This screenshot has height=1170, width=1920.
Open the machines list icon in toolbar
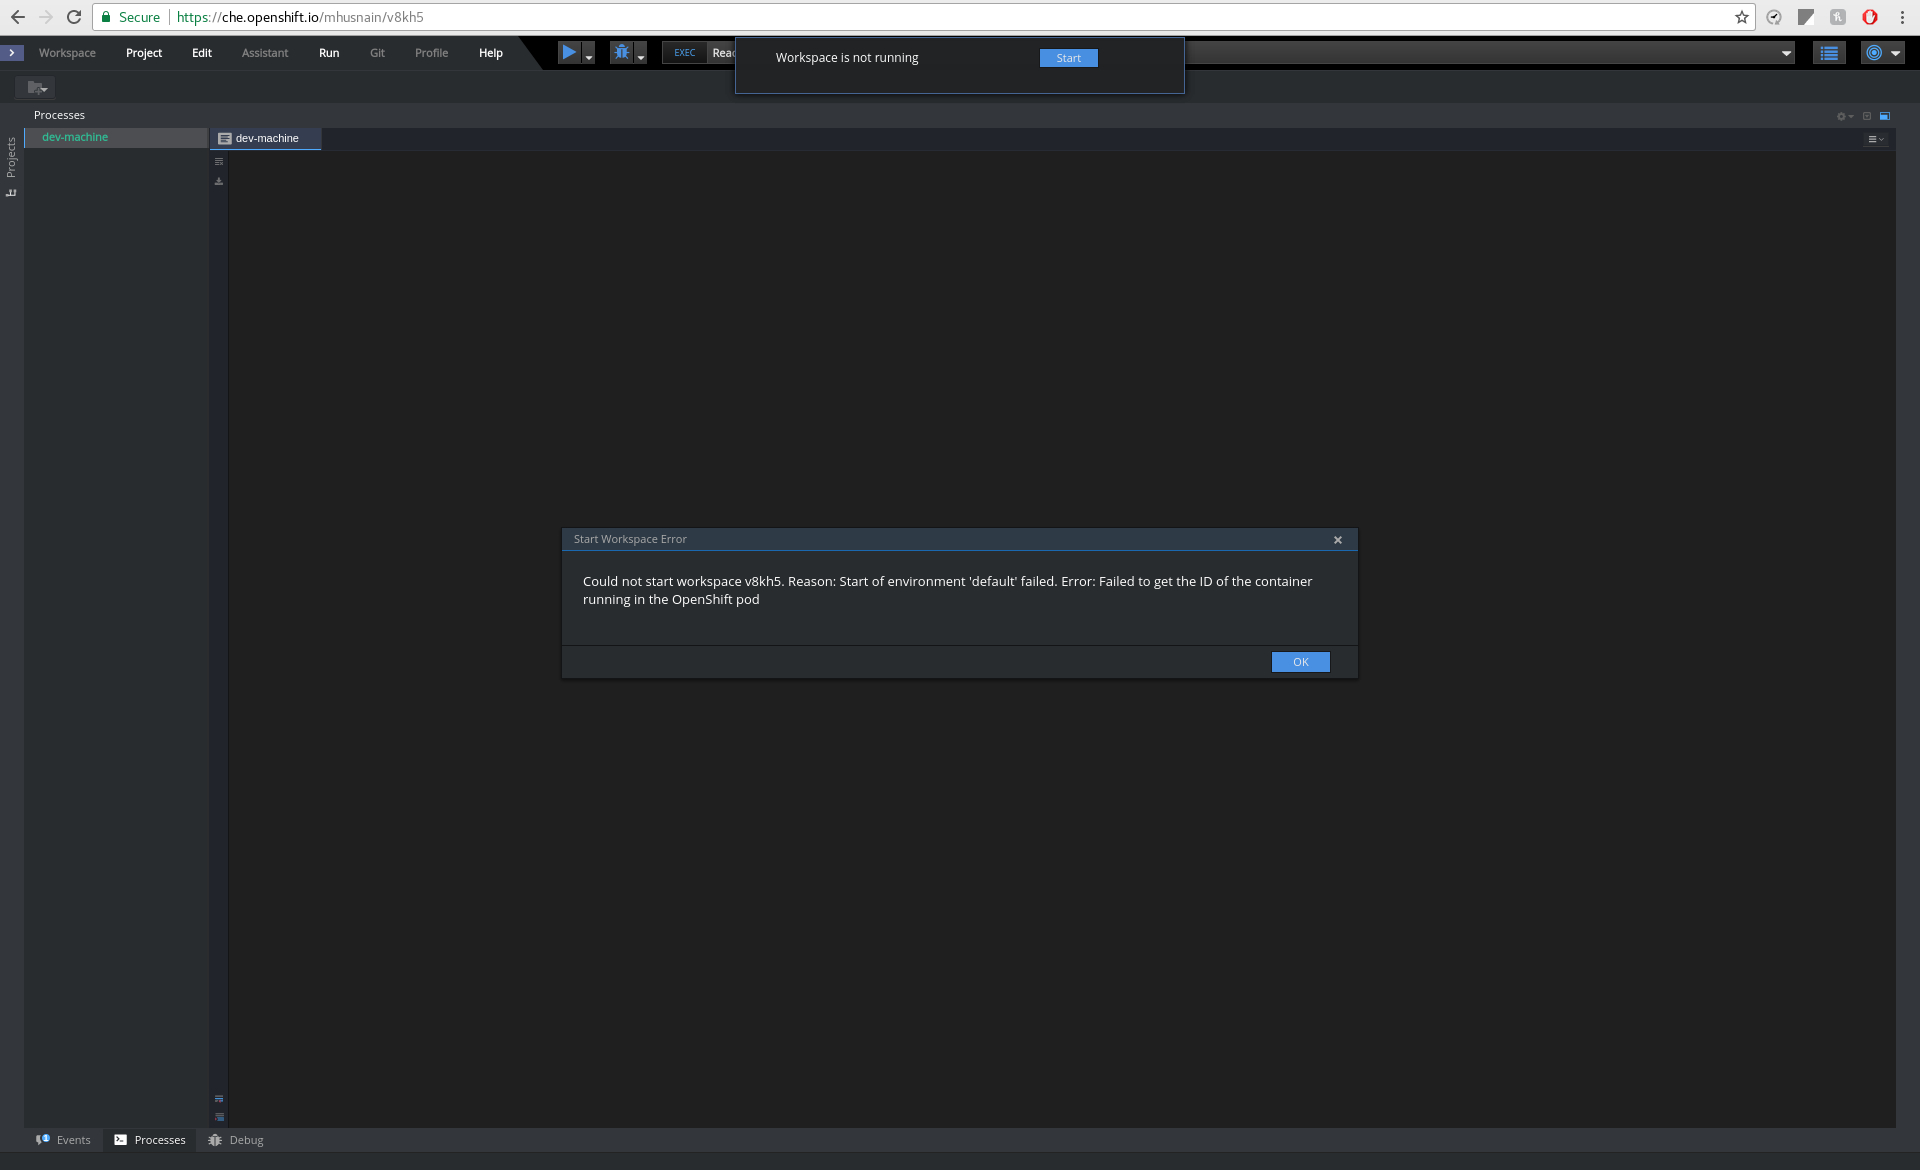[1829, 52]
